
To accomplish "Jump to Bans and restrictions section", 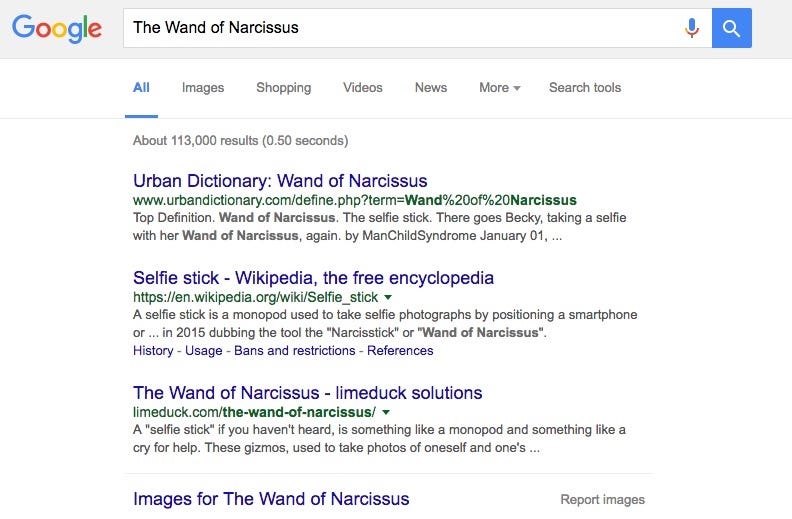I will [294, 350].
